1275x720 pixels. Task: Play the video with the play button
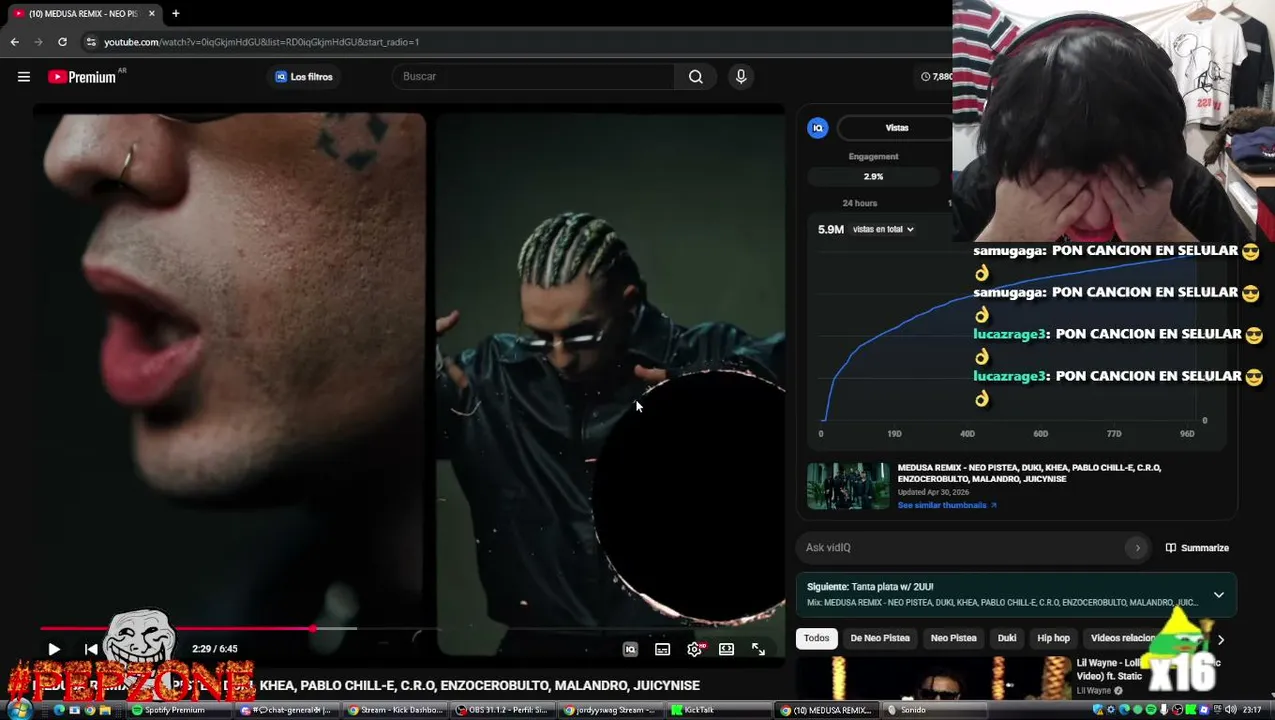coord(54,649)
